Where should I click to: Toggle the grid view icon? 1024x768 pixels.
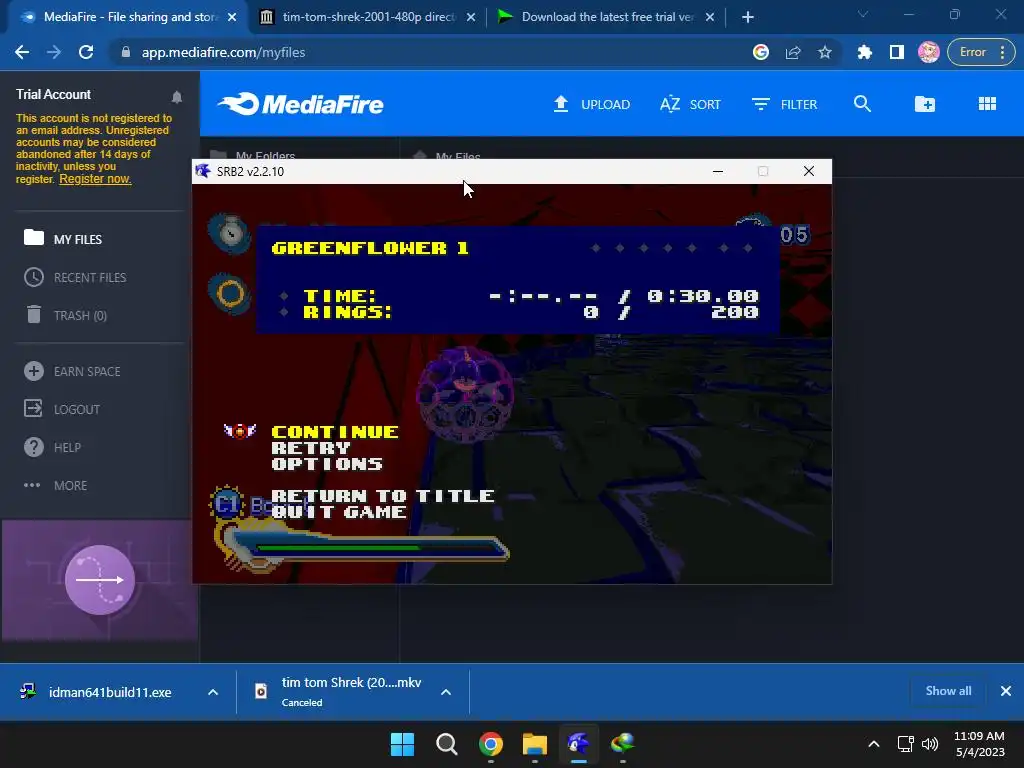987,104
